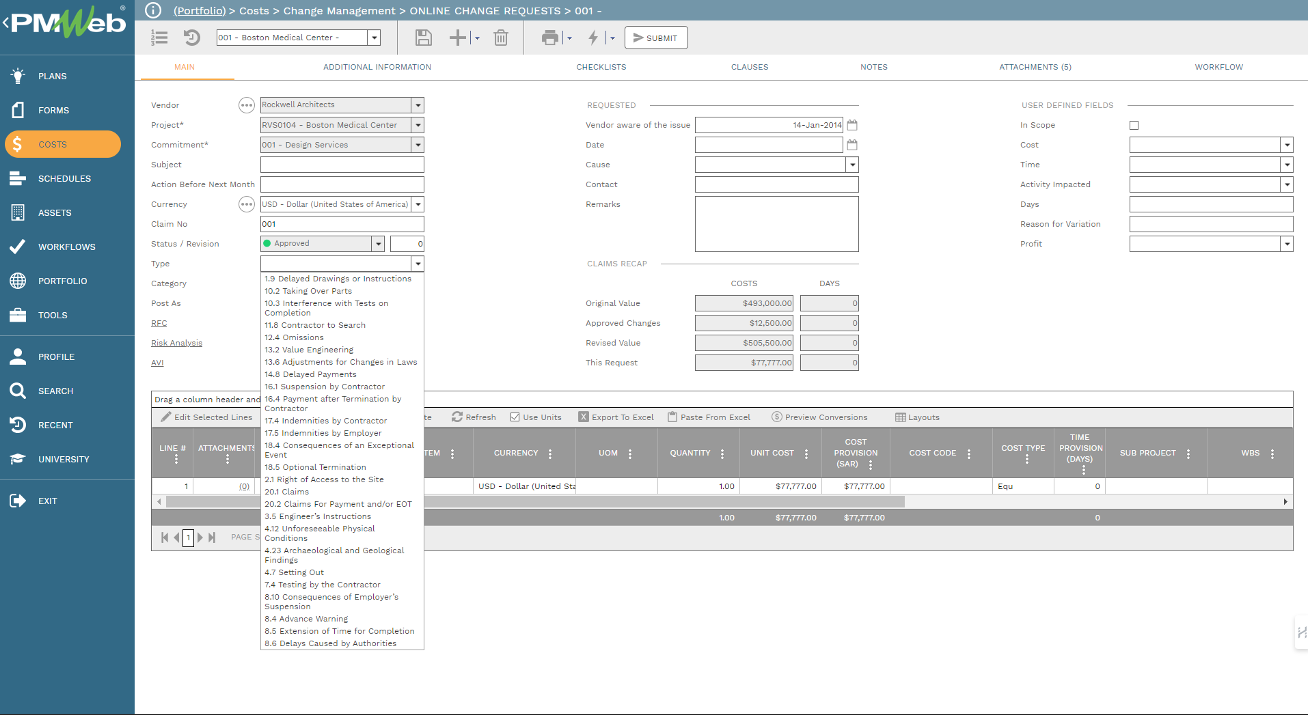Open Workflows module in sidebar

(x=67, y=246)
